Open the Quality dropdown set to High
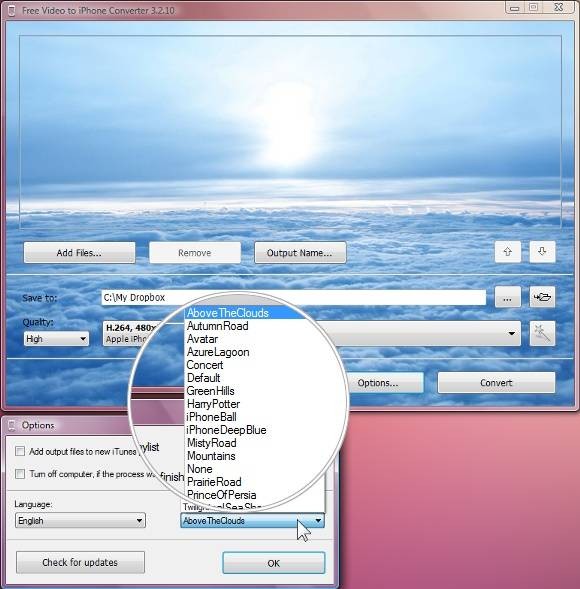Screen dimensions: 580x589 pos(56,339)
